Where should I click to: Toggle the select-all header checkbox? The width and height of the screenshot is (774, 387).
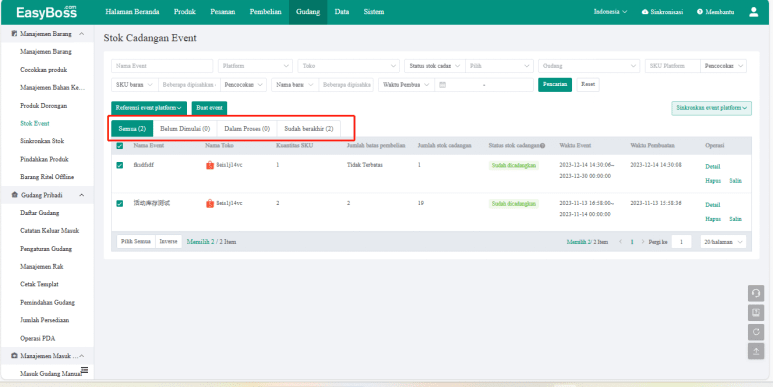(x=119, y=146)
